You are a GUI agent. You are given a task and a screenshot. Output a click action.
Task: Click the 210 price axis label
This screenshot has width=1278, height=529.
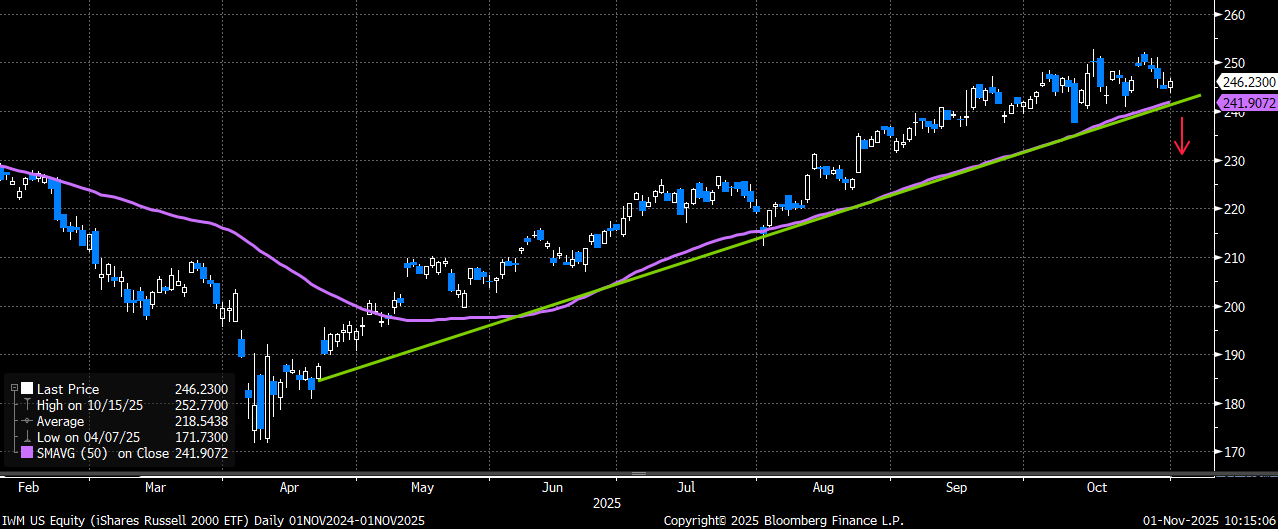pos(1233,258)
